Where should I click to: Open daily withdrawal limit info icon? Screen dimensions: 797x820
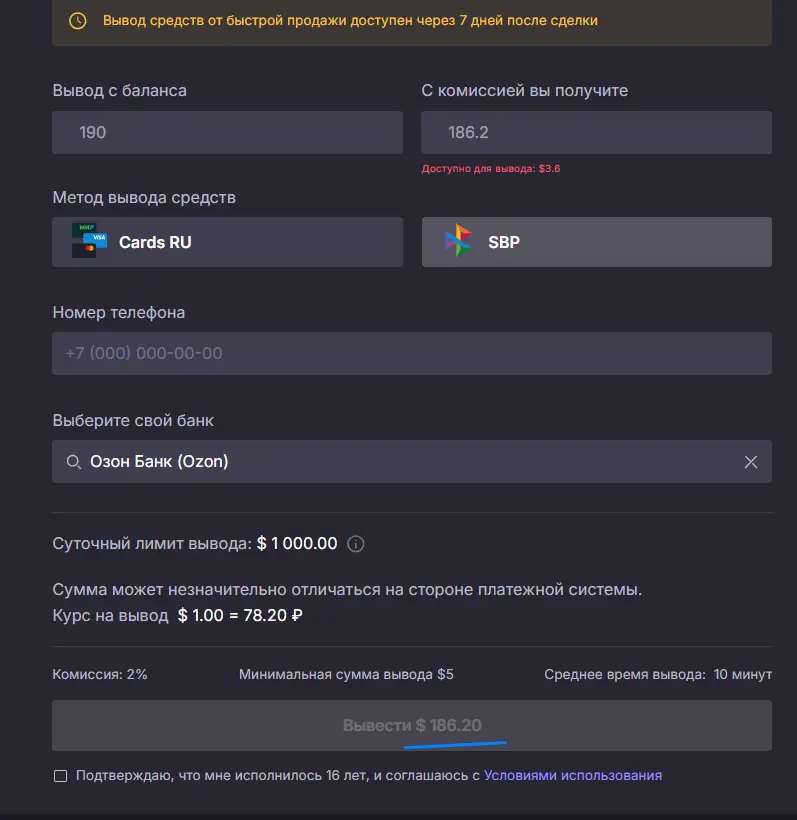356,544
